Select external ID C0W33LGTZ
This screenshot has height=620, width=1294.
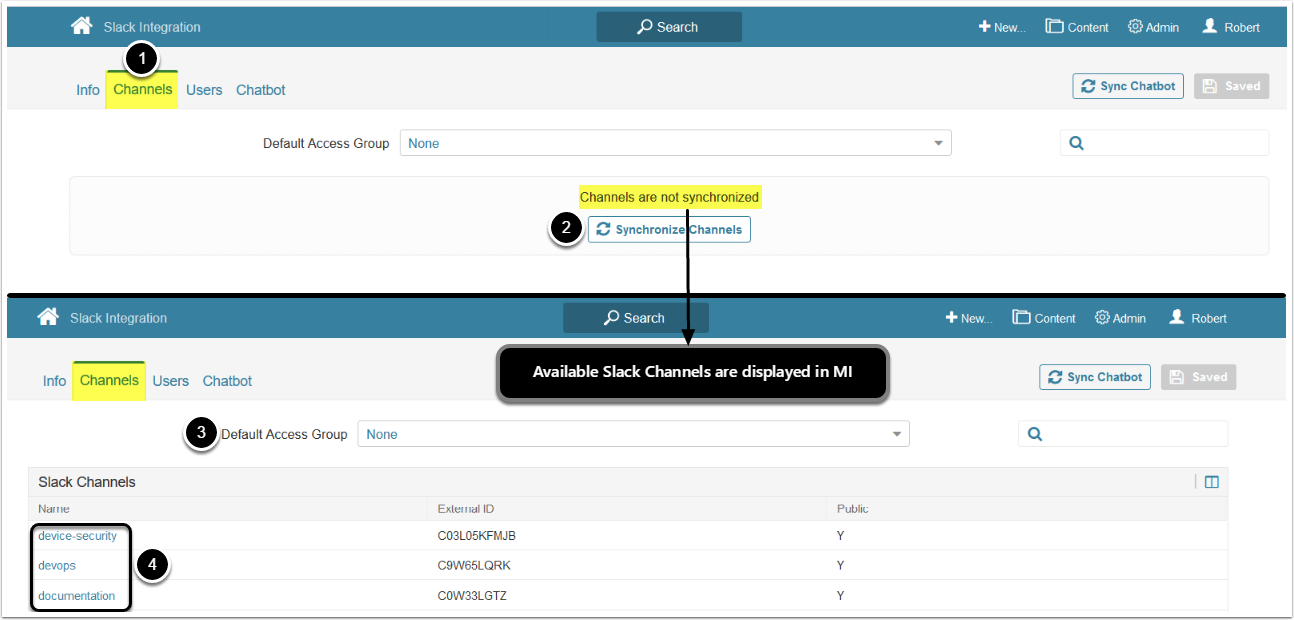[471, 596]
